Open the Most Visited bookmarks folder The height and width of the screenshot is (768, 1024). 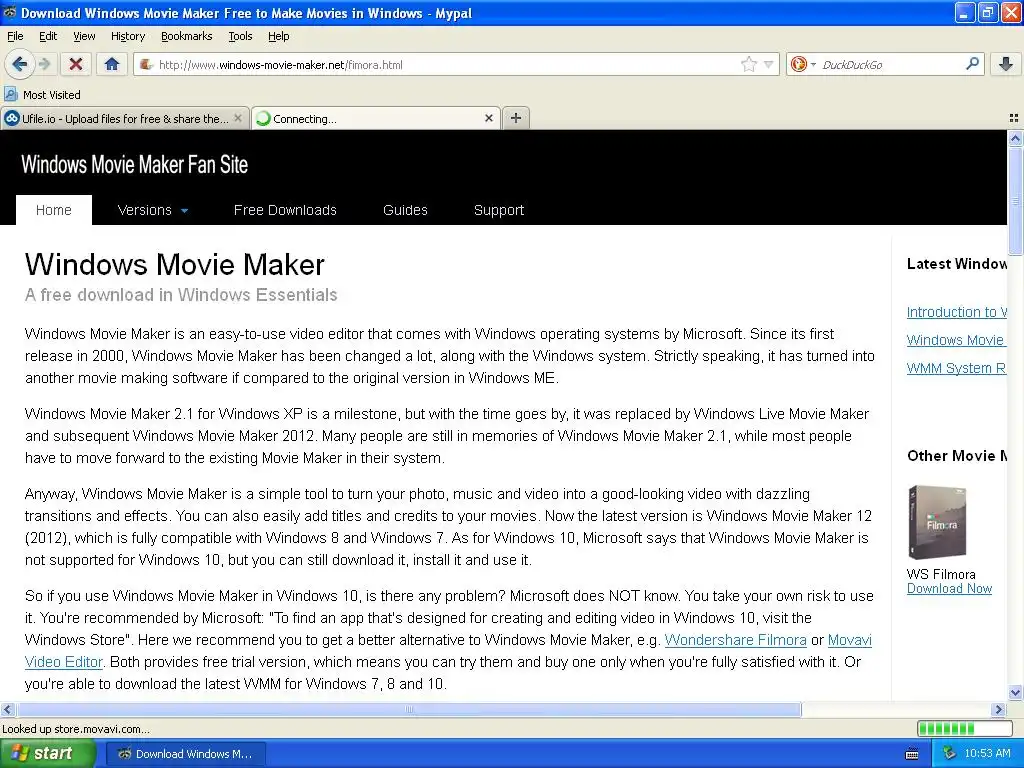coord(42,95)
